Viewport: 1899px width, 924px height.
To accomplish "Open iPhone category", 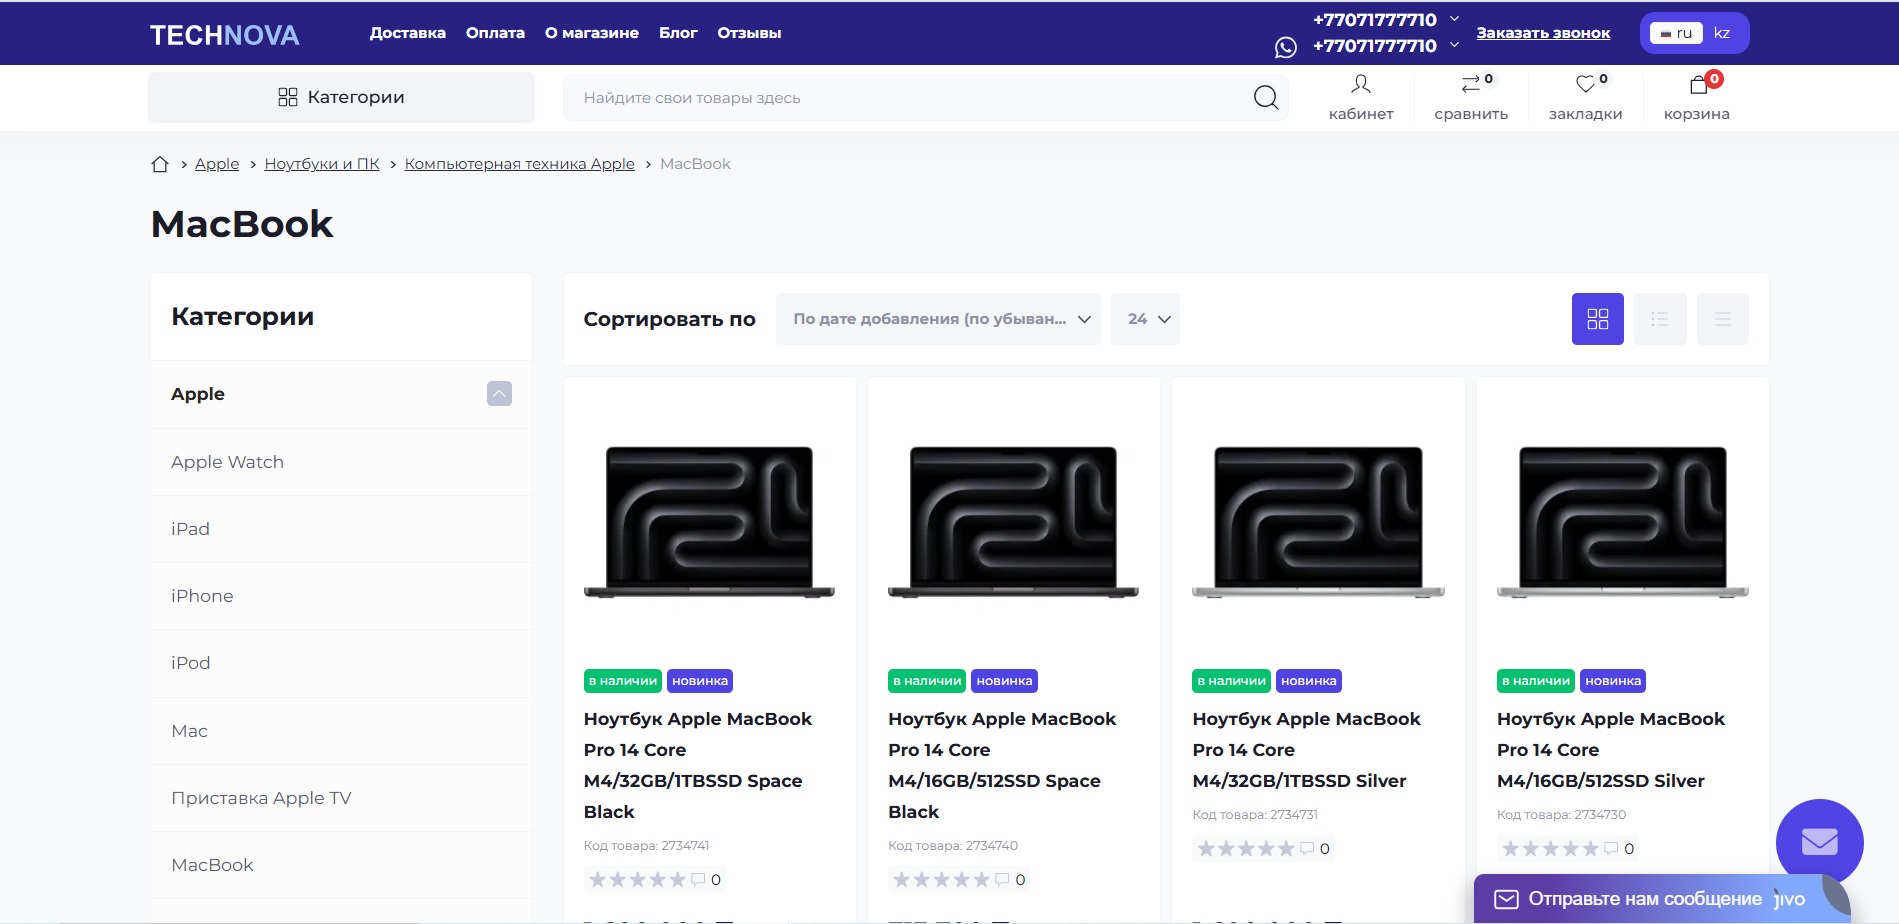I will click(x=341, y=596).
